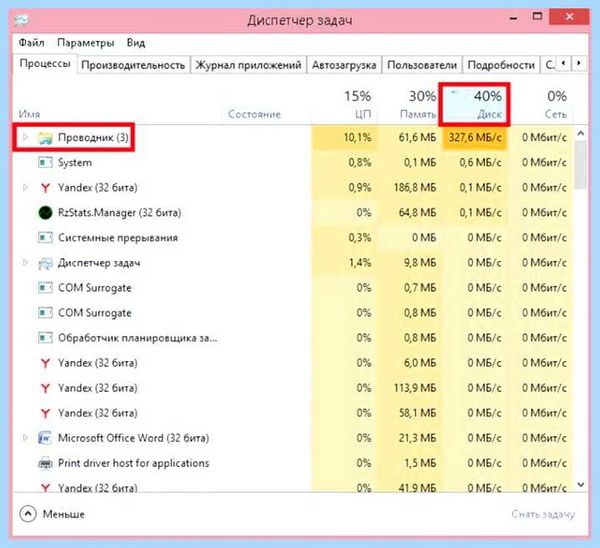Click the Снять задачу button
600x548 pixels.
[x=543, y=514]
